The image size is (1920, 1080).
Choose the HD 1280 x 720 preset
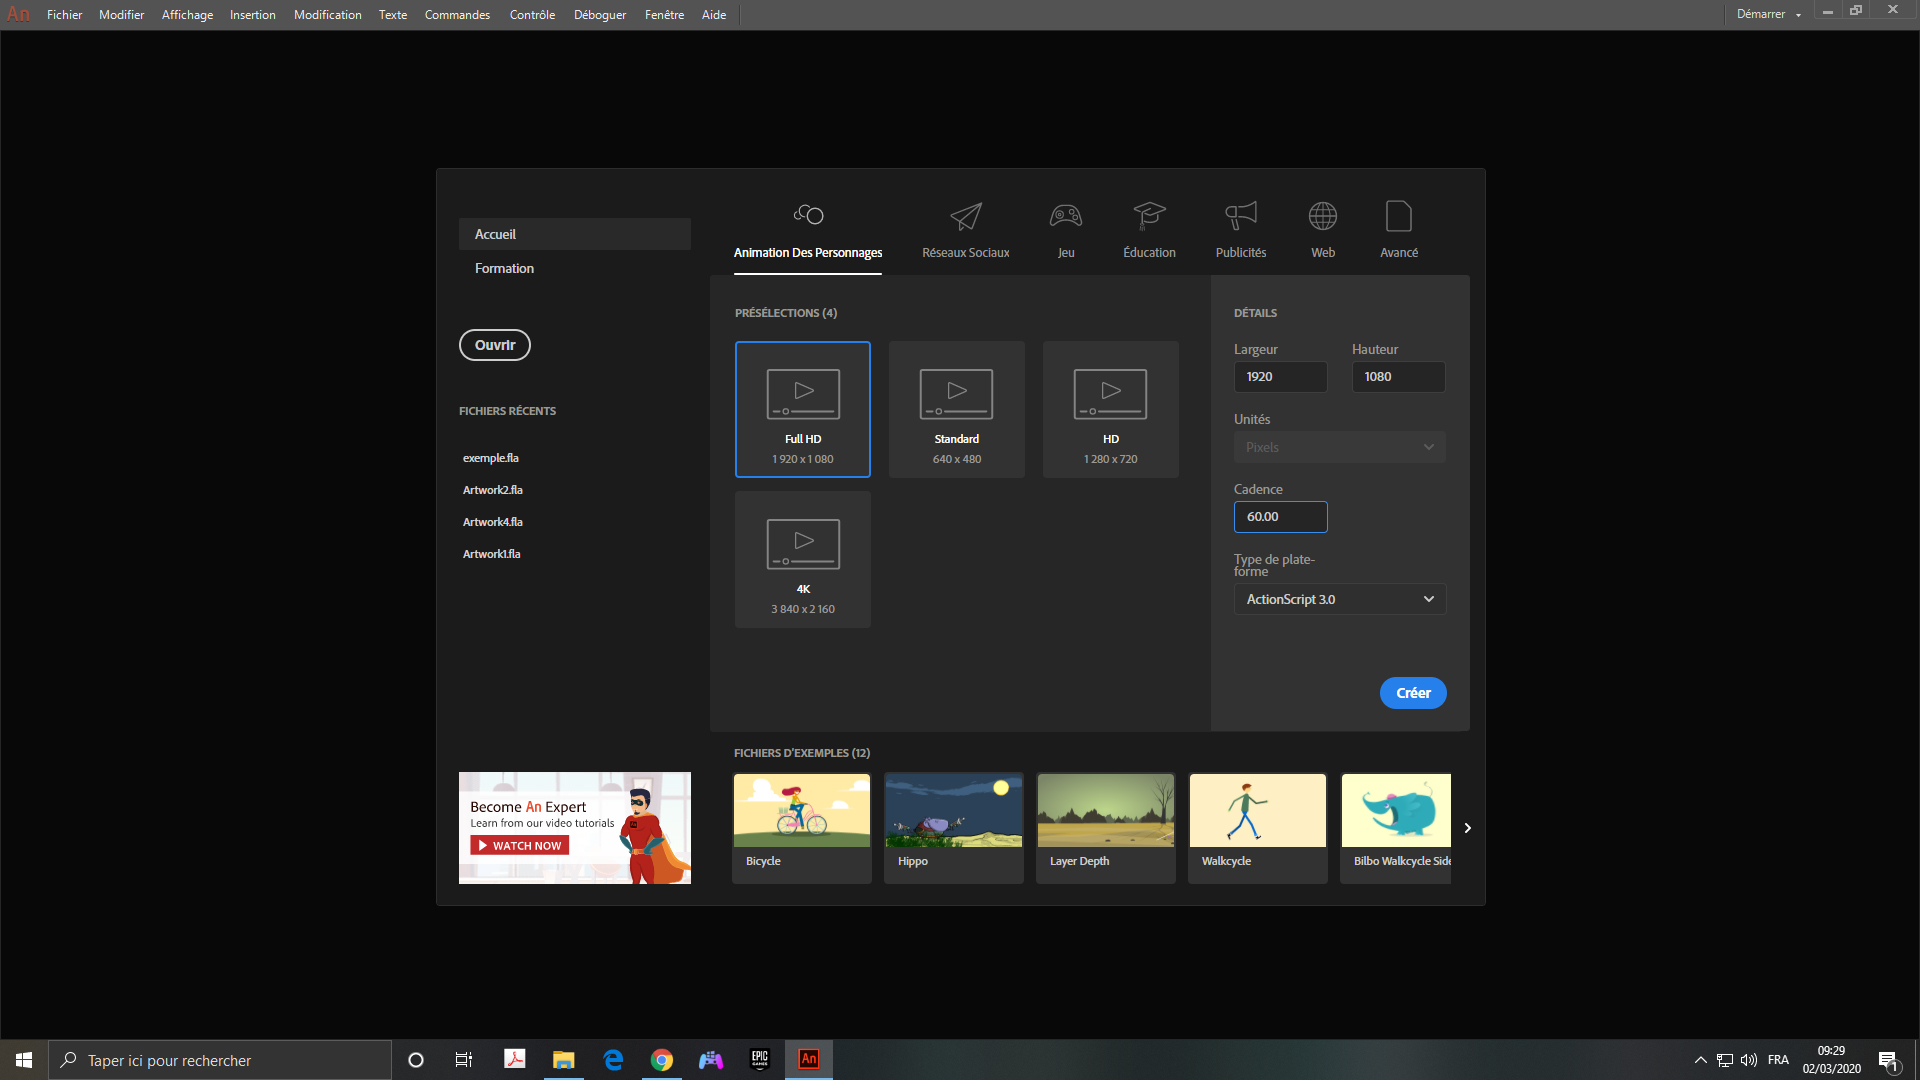pos(1110,409)
